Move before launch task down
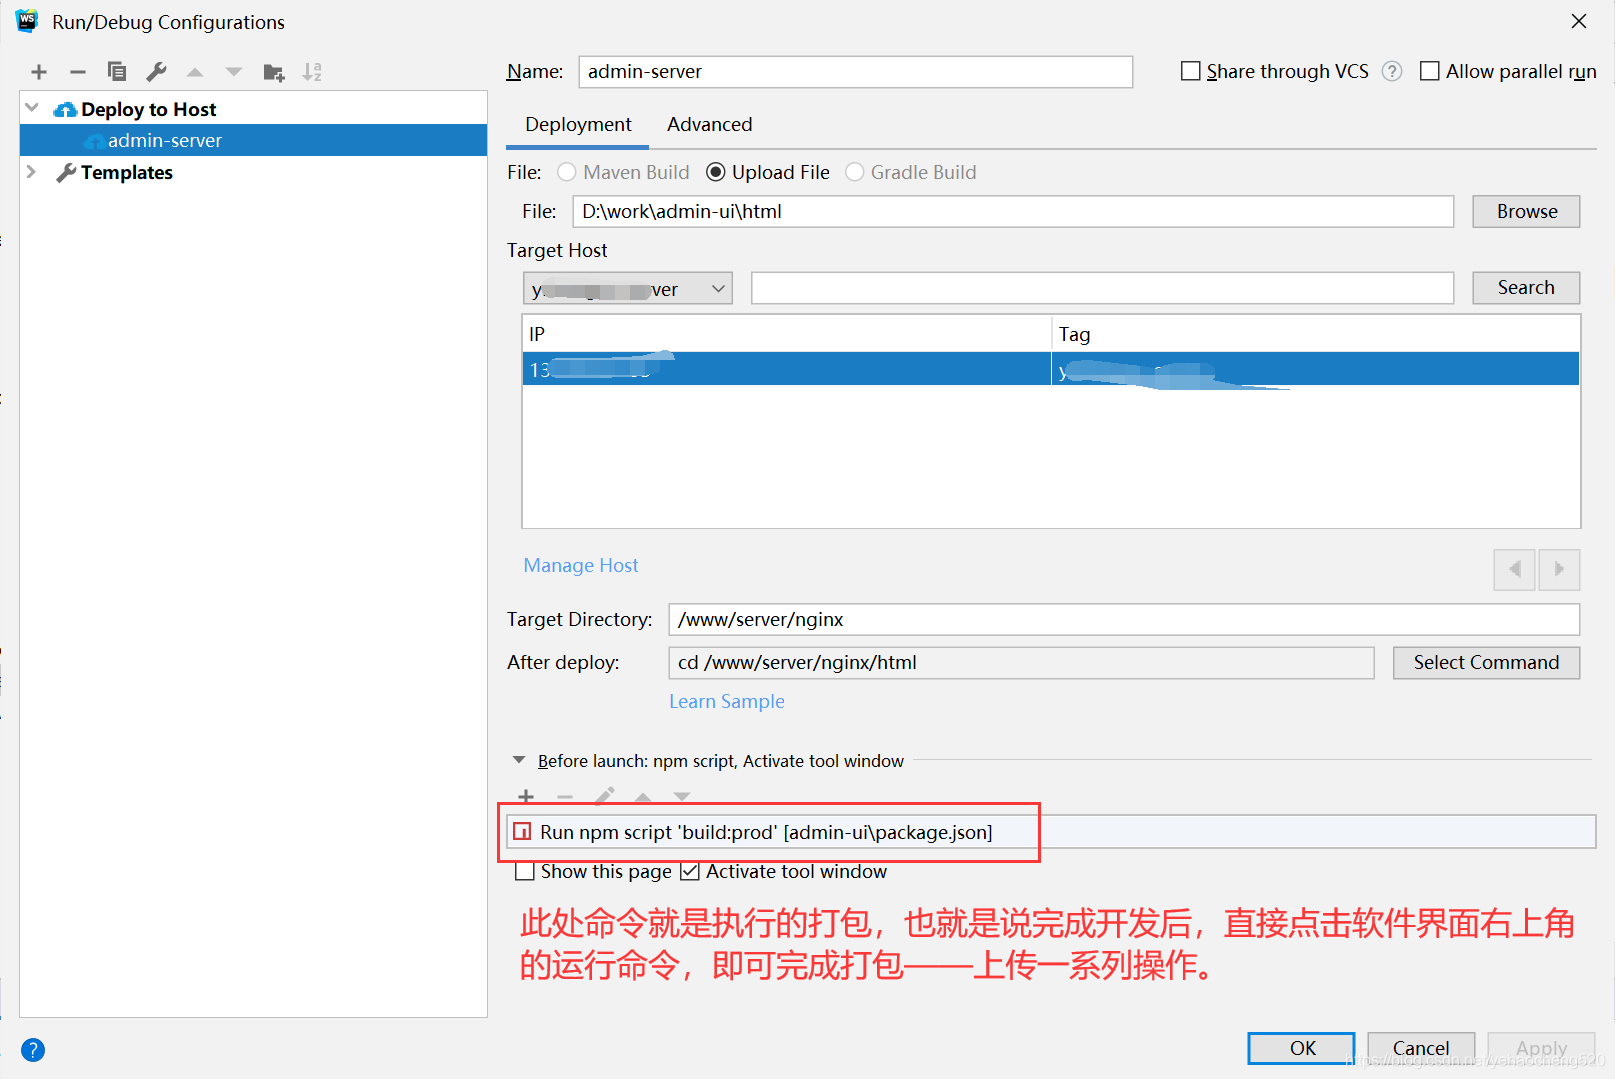Image resolution: width=1615 pixels, height=1079 pixels. click(682, 796)
